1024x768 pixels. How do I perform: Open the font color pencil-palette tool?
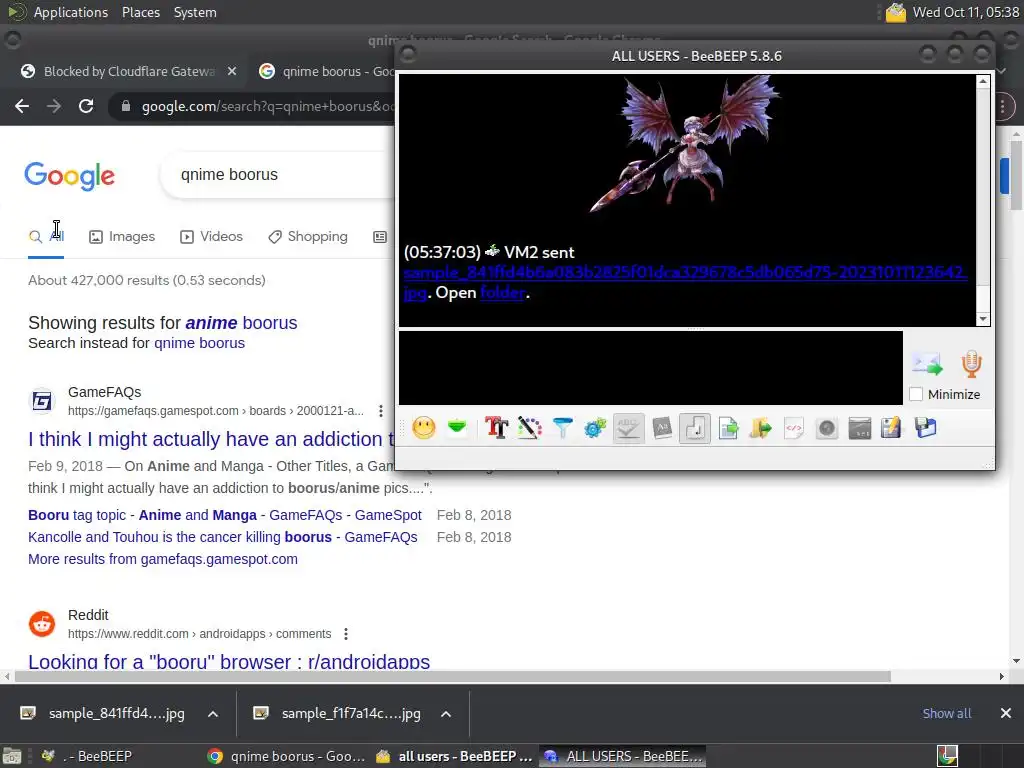pos(530,428)
